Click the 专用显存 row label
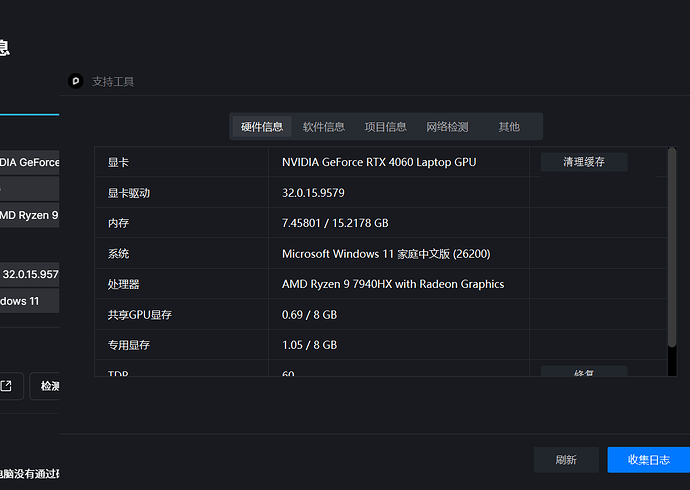Image resolution: width=690 pixels, height=490 pixels. [x=129, y=345]
